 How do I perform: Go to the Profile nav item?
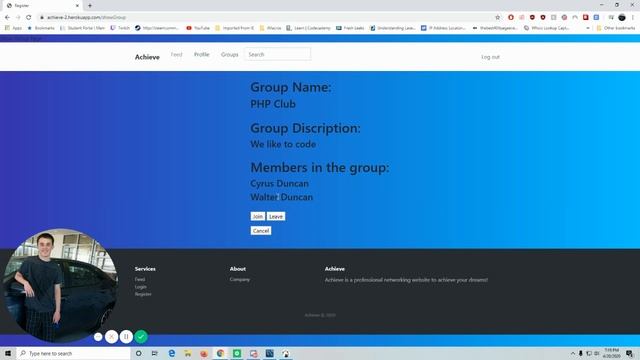(202, 54)
